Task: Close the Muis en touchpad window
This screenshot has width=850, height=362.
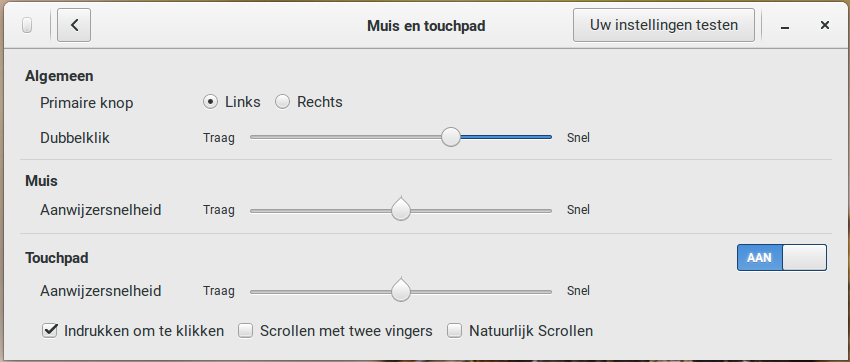Action: pos(825,25)
